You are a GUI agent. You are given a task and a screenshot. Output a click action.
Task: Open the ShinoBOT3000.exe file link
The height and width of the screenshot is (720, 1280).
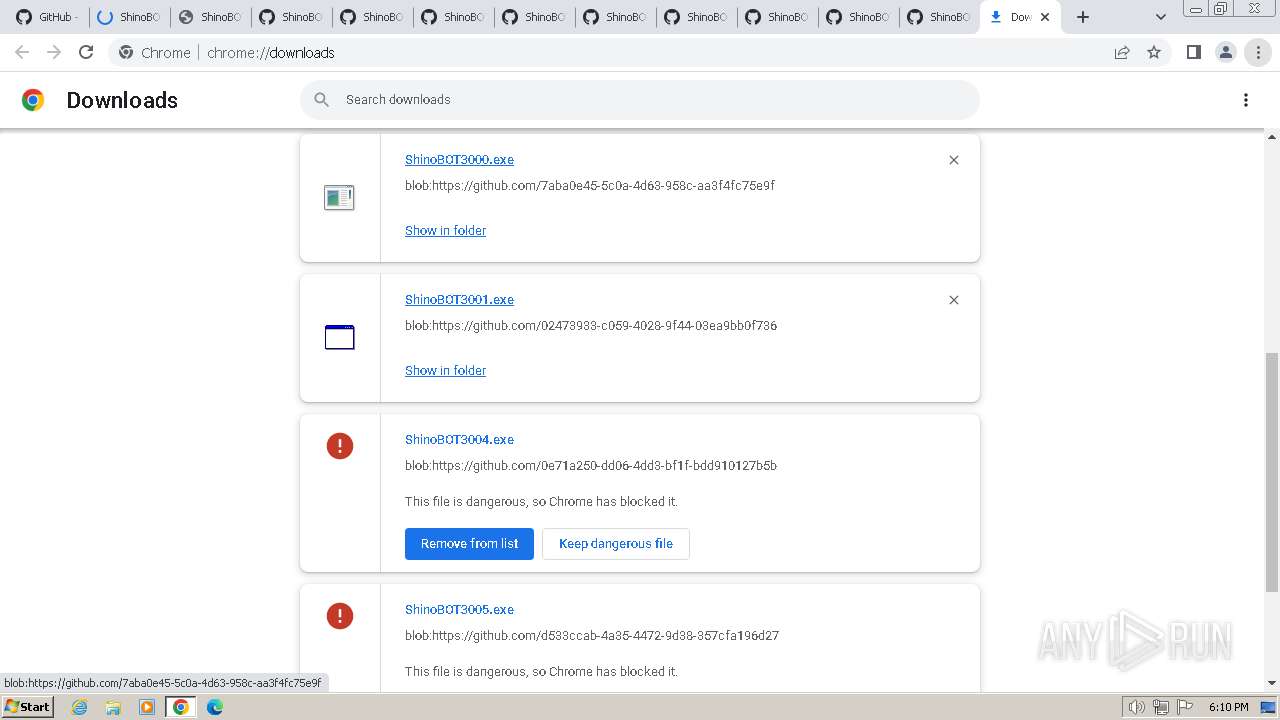[x=459, y=160]
